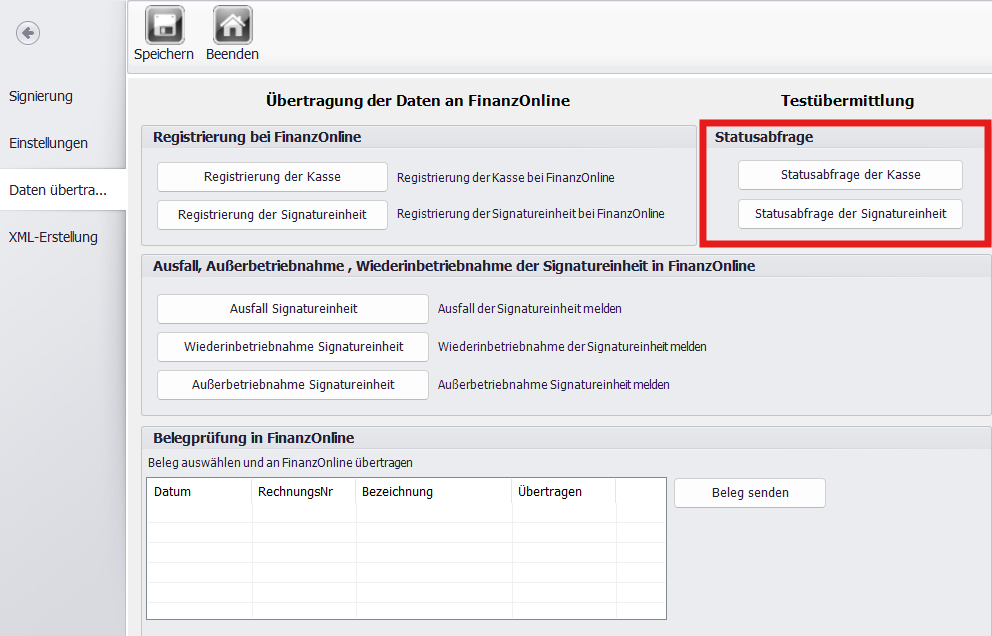Click the RechnungsNr column header
The image size is (992, 636).
click(303, 492)
